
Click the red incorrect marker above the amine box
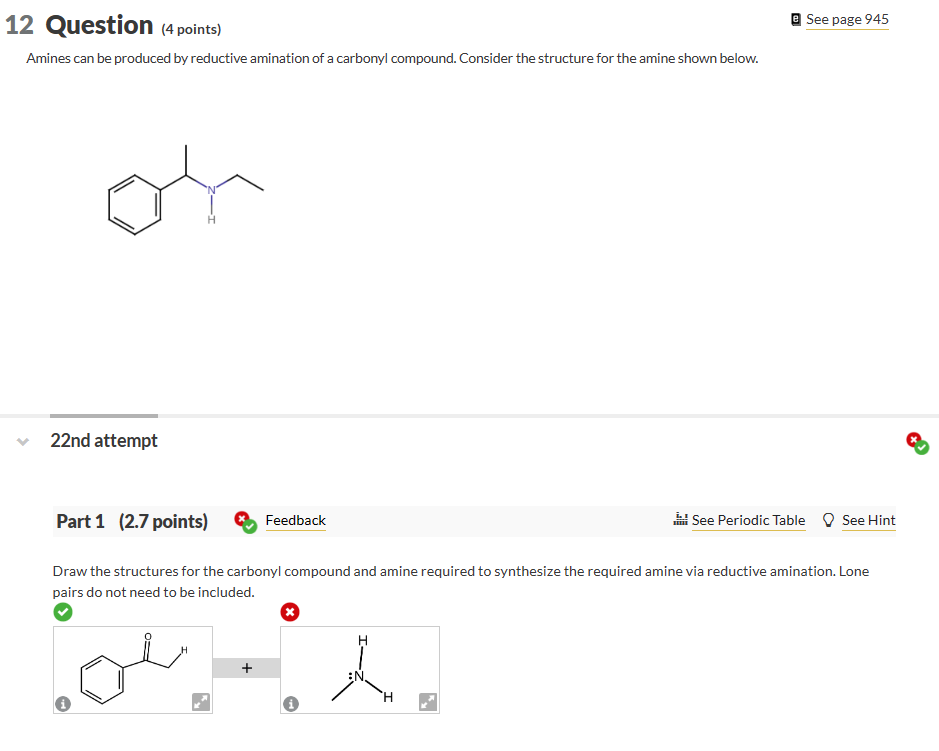pos(289,611)
